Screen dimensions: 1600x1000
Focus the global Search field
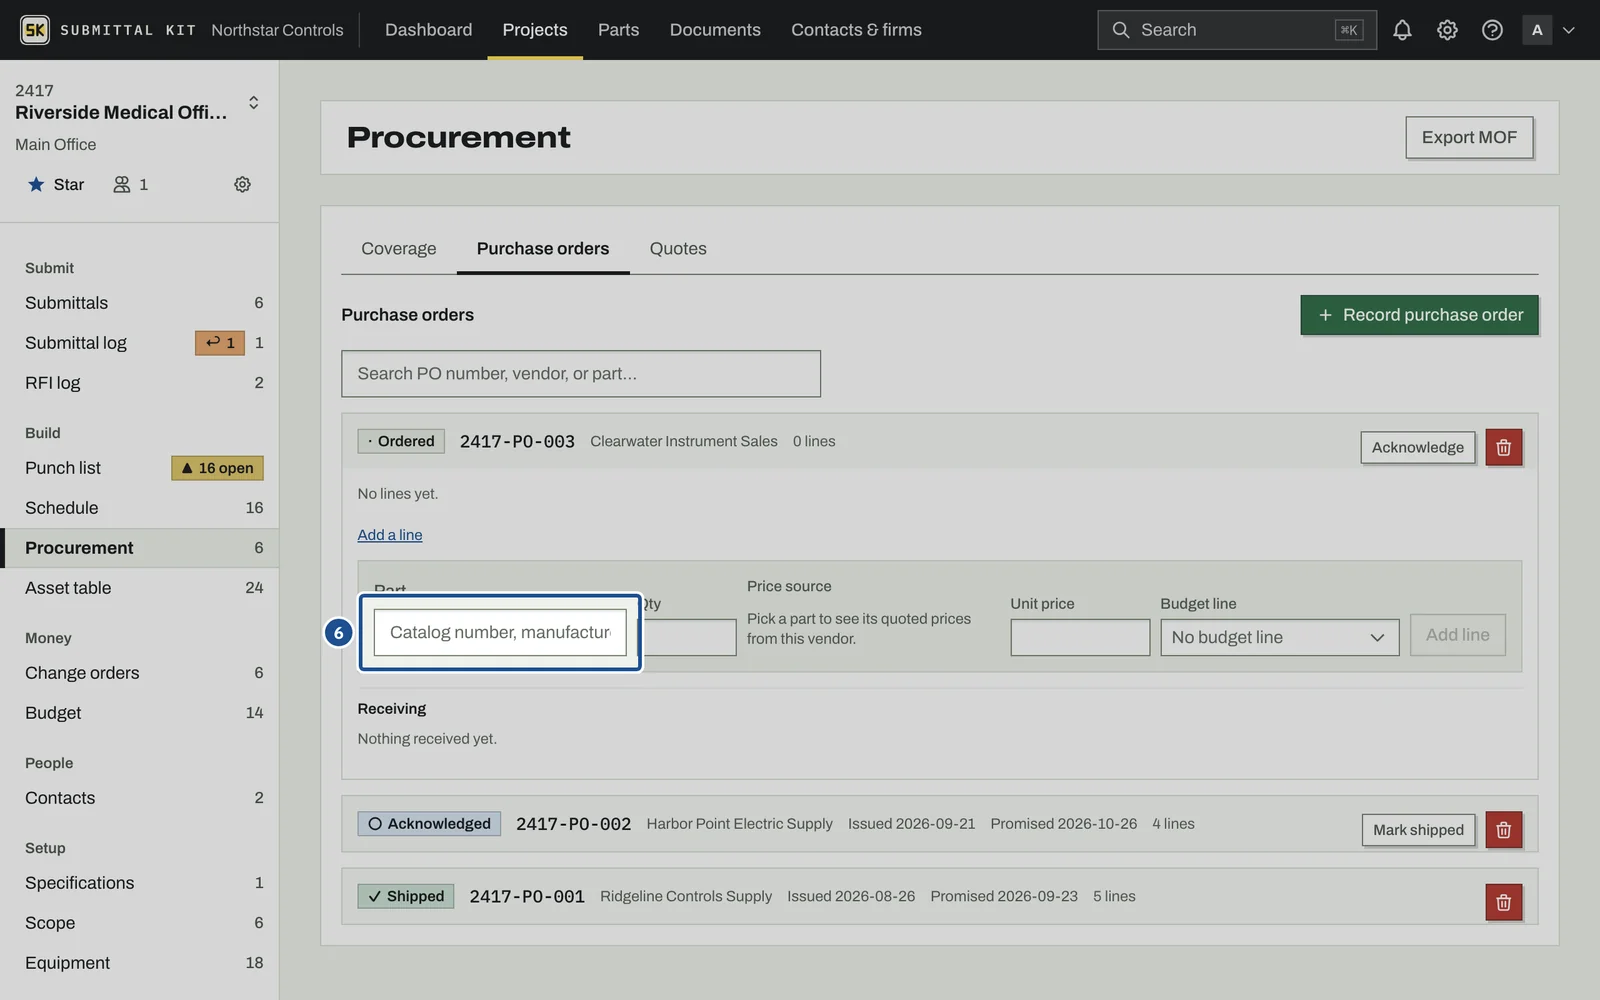[x=1236, y=30]
